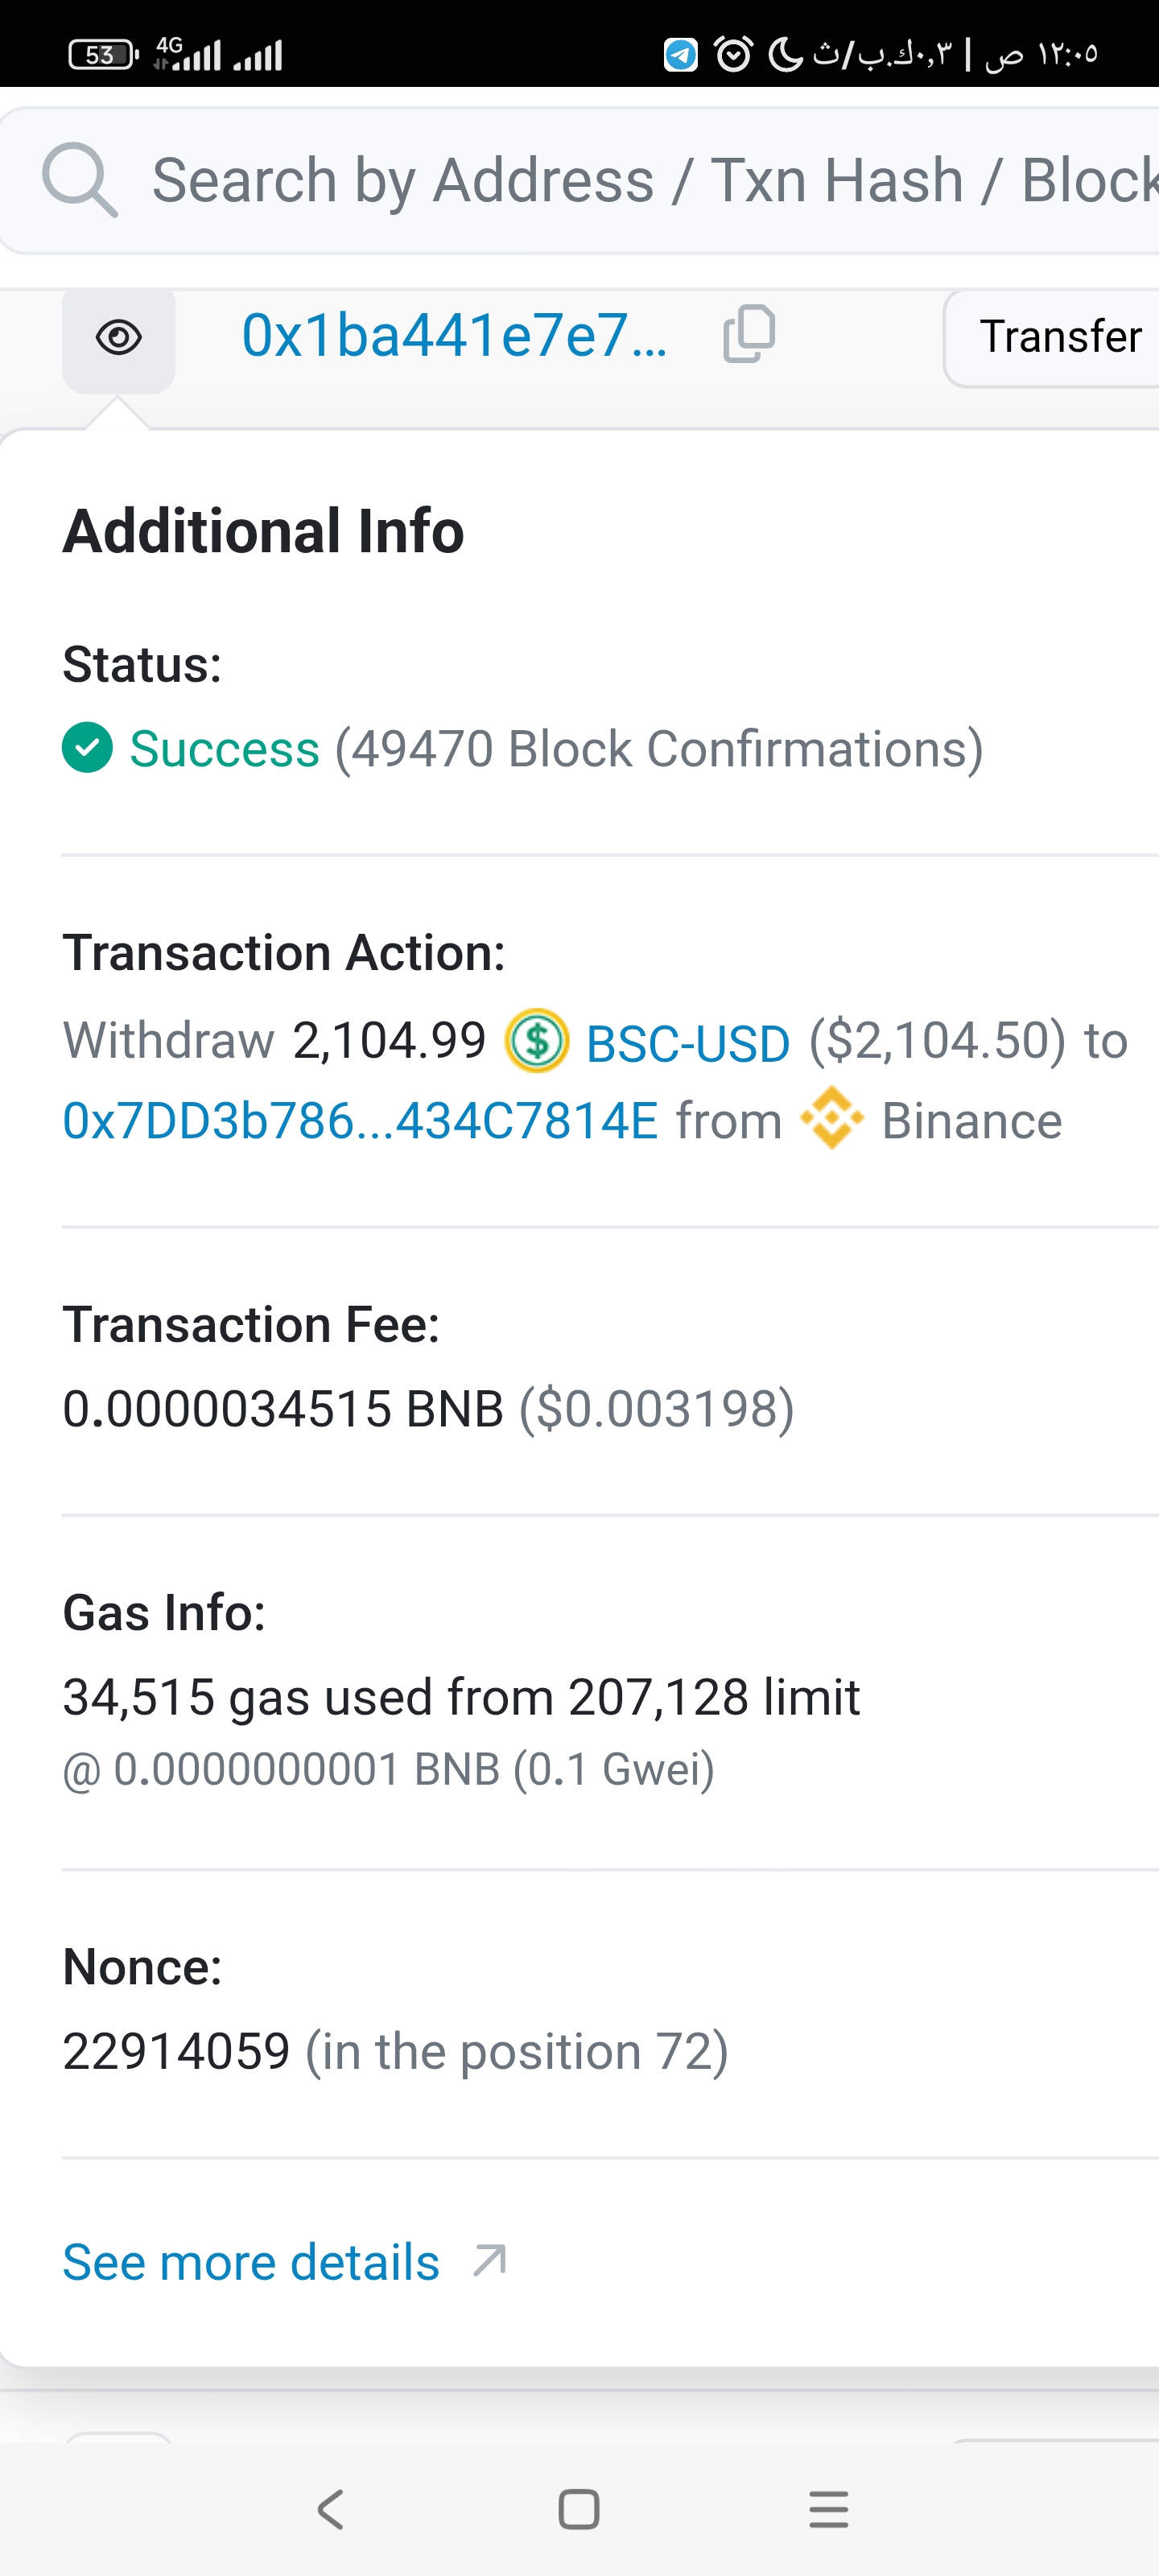
Task: Tap the search magnifier icon
Action: pos(79,180)
